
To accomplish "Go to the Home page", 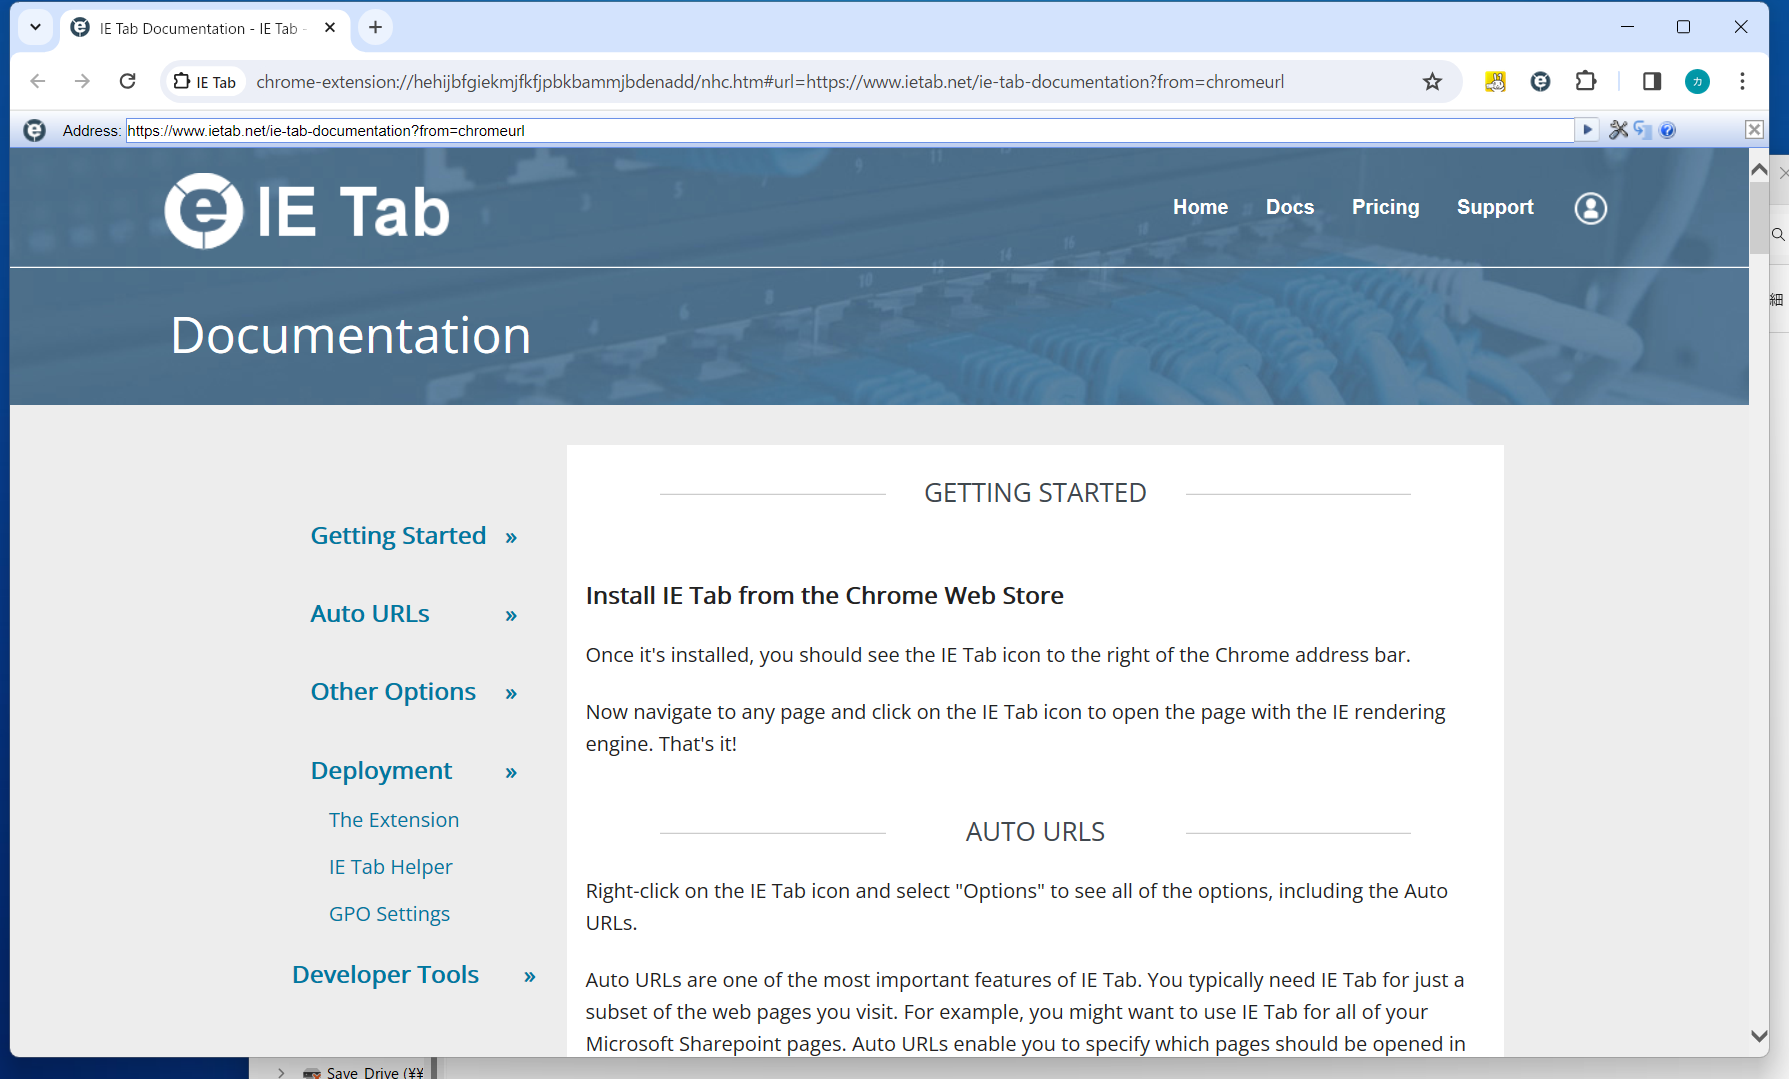I will click(x=1200, y=207).
